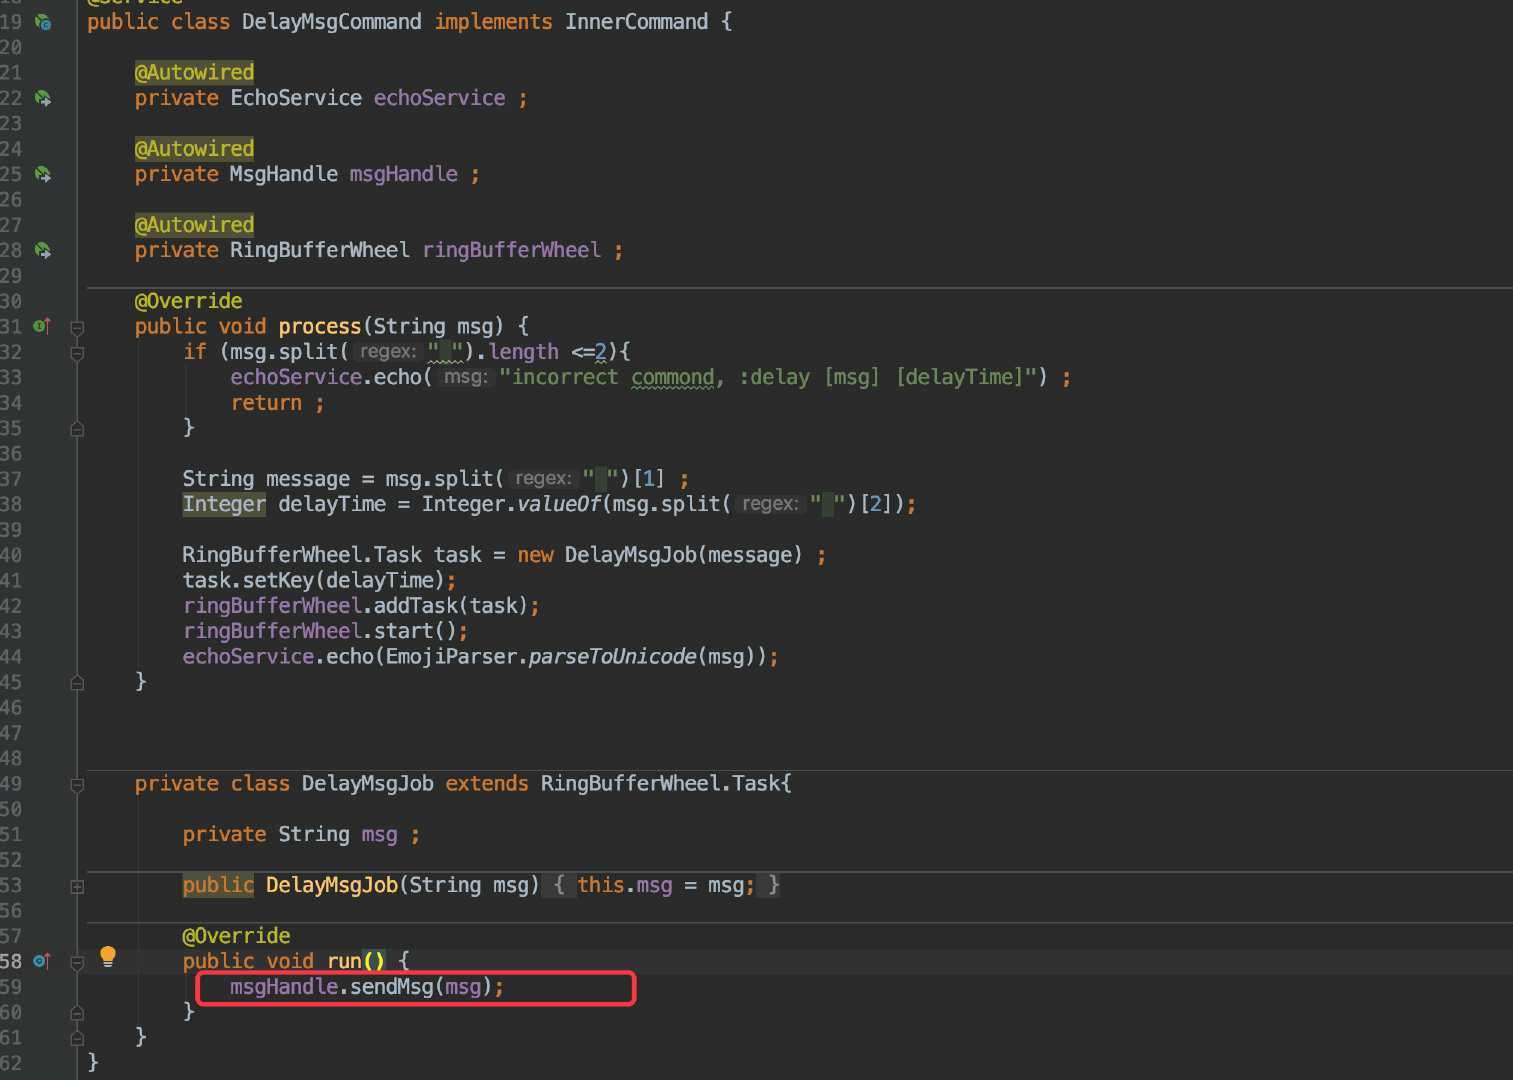Click the valueOf method call

(x=559, y=504)
